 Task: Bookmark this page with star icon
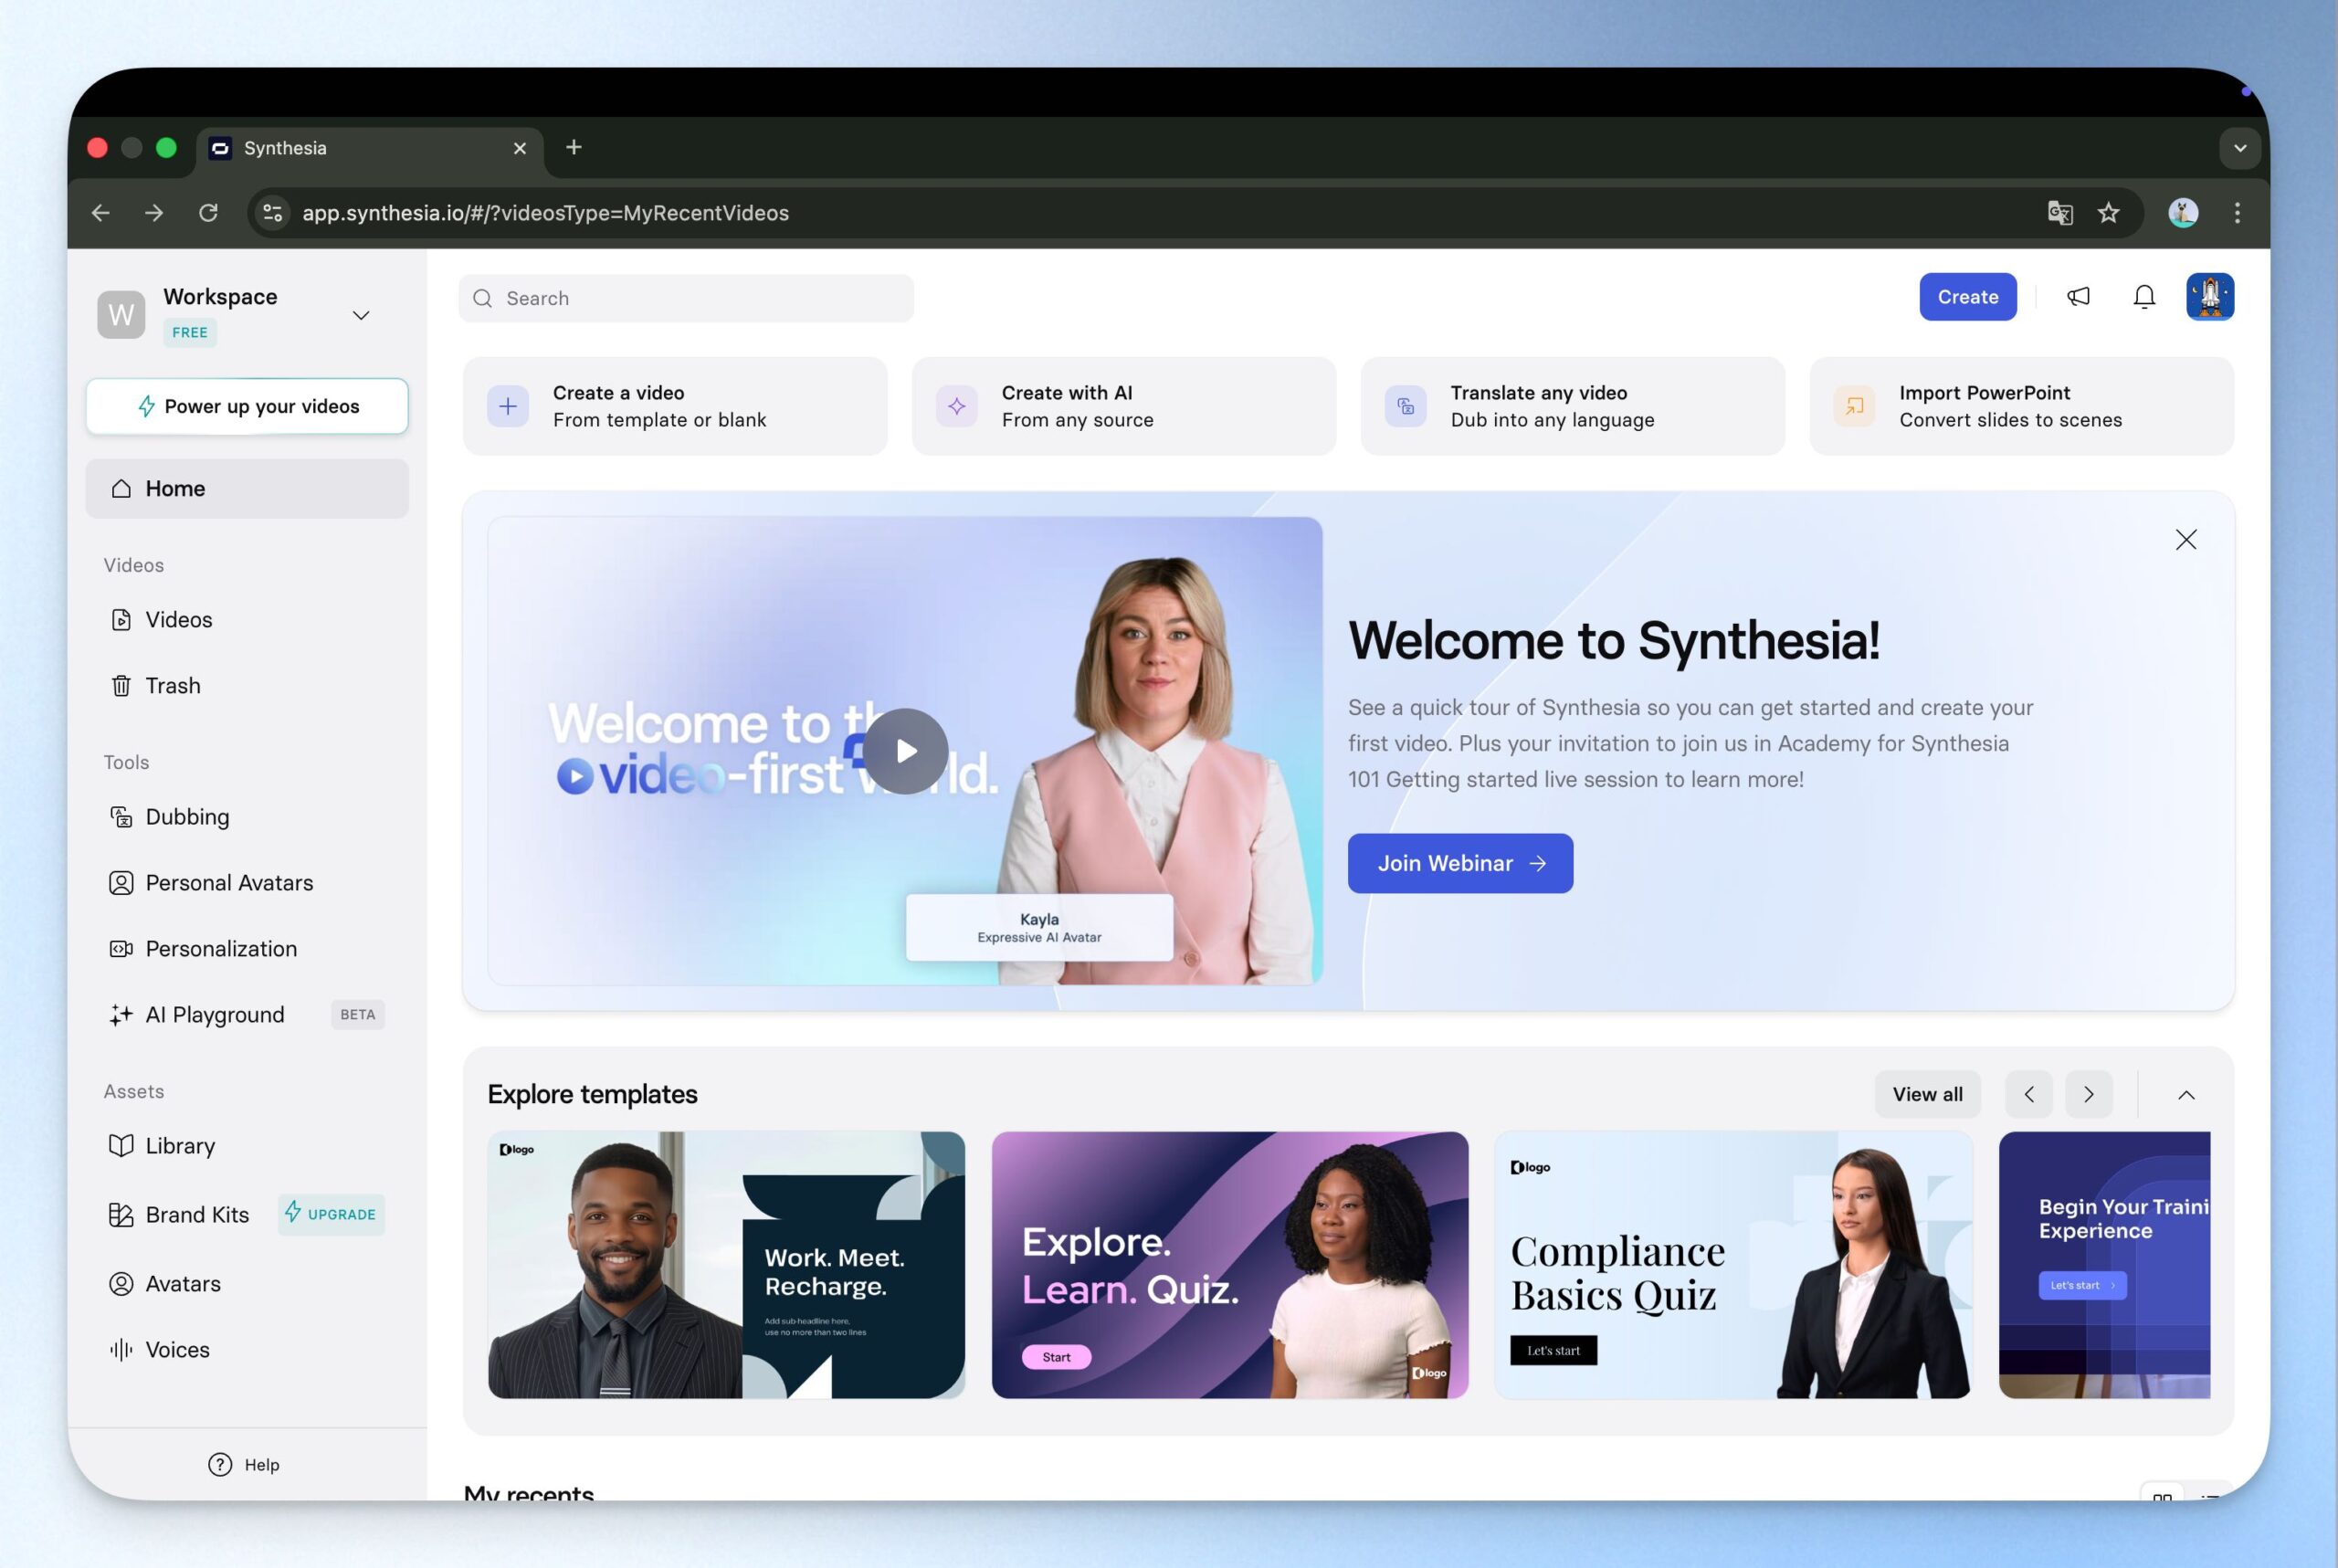2109,213
